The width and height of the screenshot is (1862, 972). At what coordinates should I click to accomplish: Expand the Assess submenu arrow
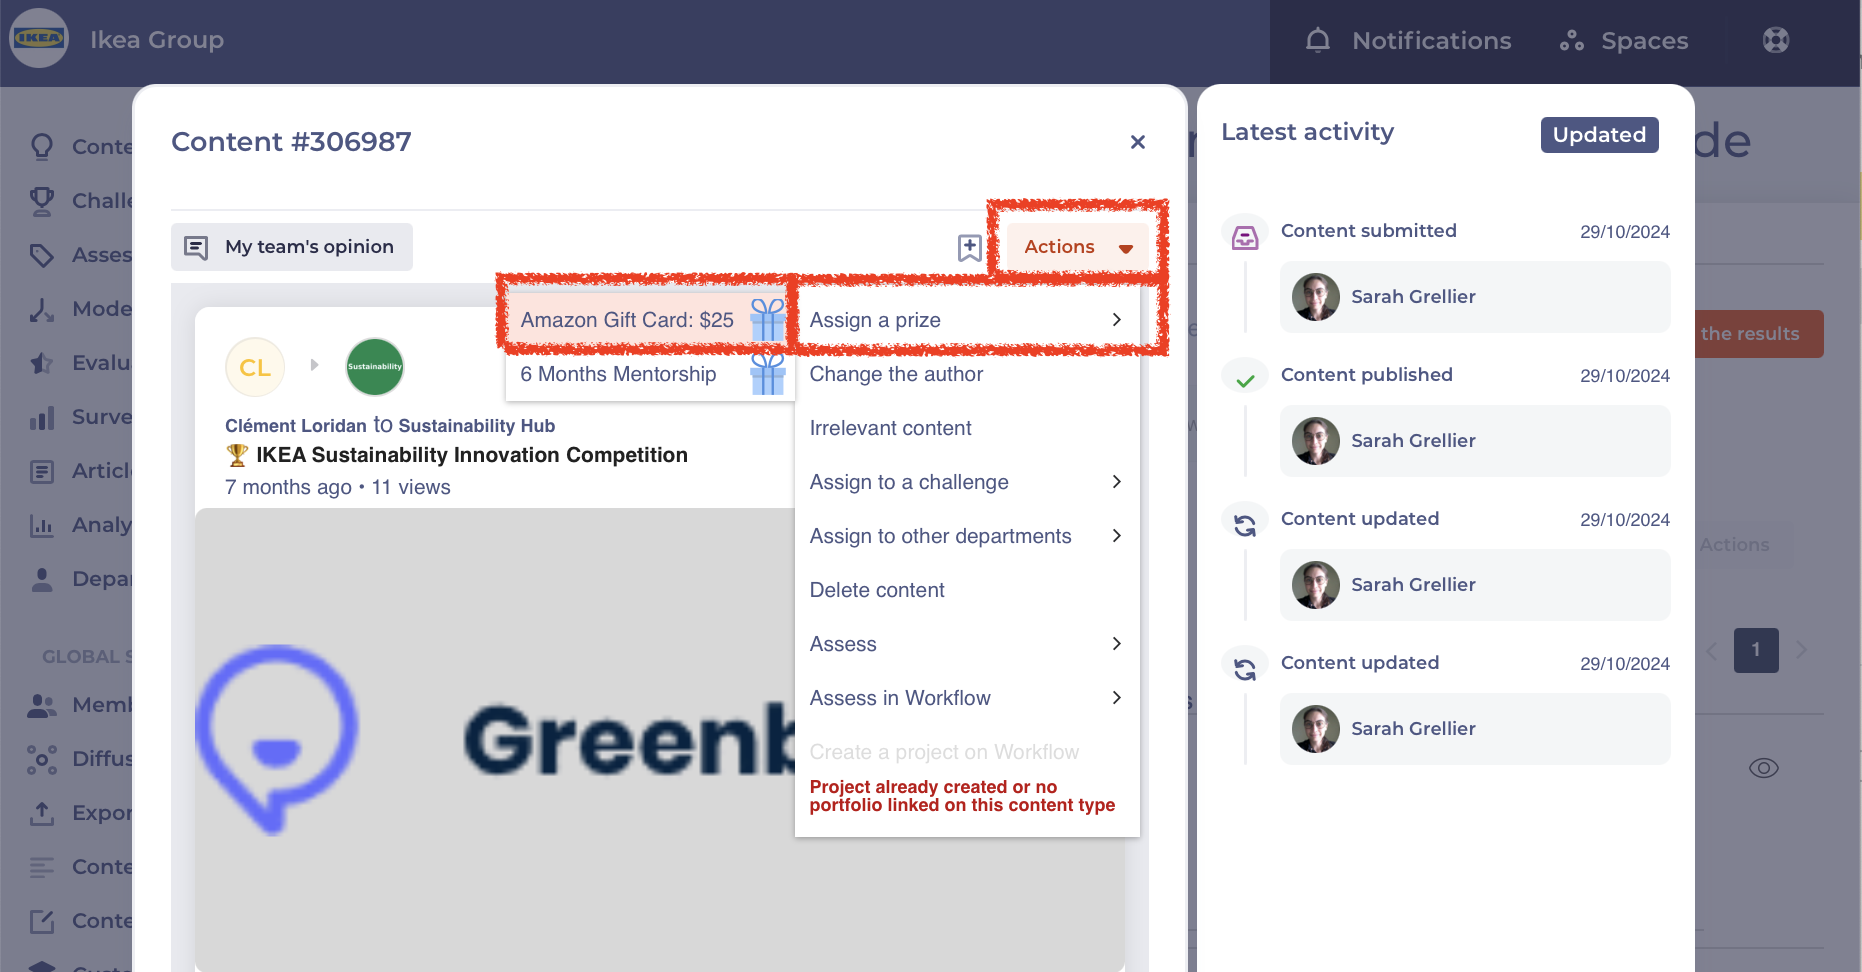(1117, 644)
